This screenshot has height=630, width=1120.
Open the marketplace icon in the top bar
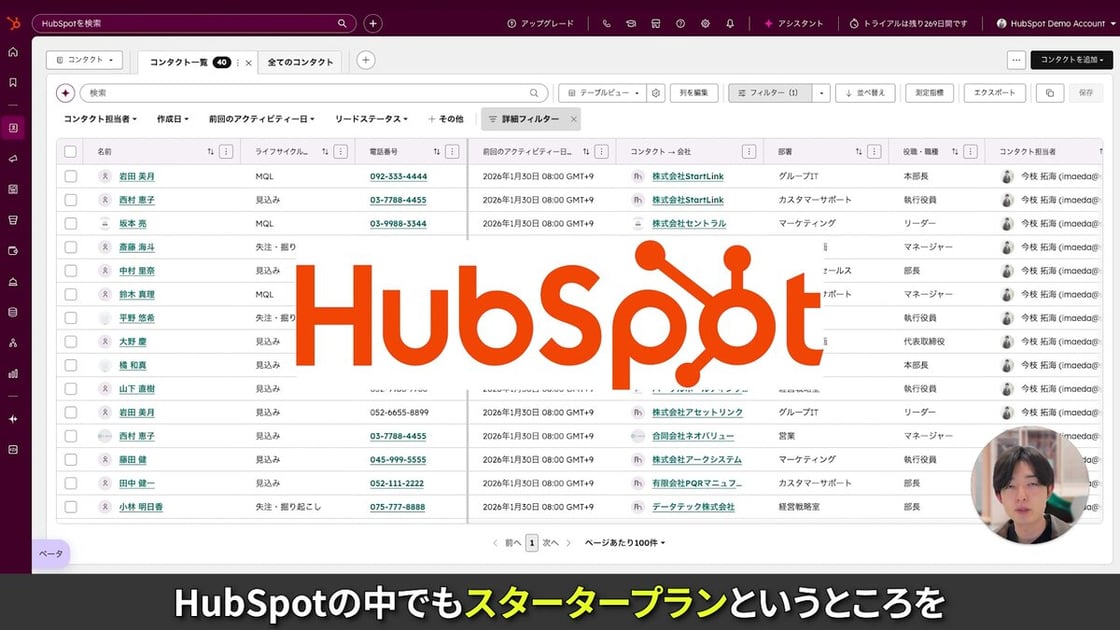[655, 22]
